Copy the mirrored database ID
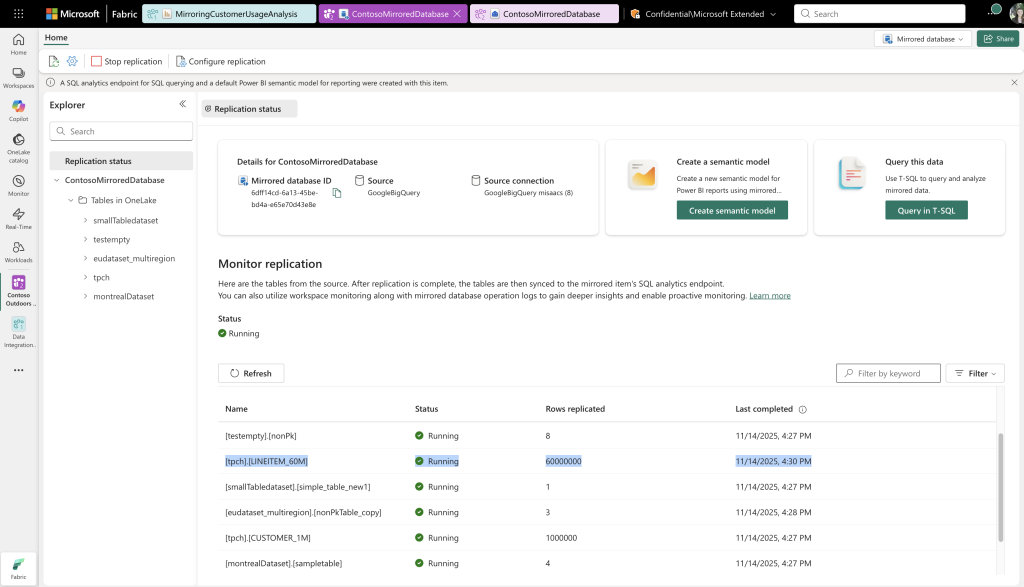The height and width of the screenshot is (587, 1024). (337, 193)
